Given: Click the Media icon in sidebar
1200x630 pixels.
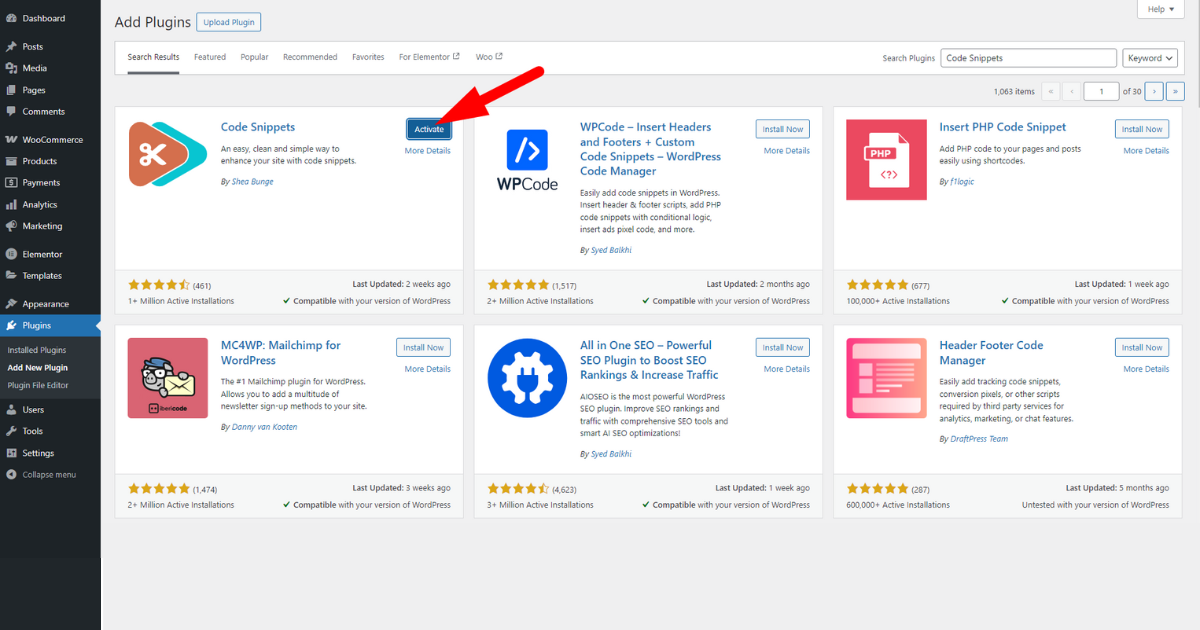Looking at the screenshot, I should pyautogui.click(x=10, y=68).
